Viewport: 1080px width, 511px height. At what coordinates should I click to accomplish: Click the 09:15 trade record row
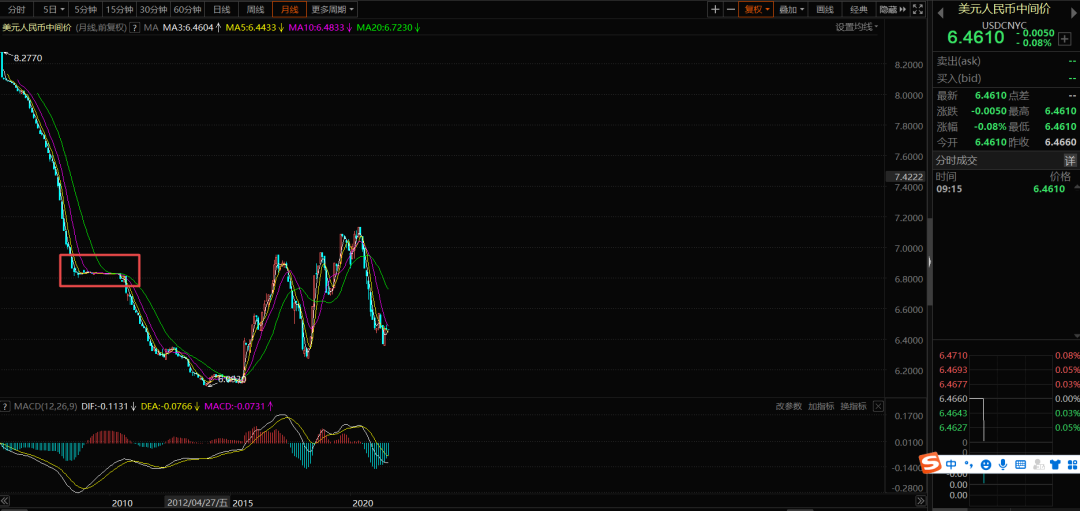click(1005, 189)
